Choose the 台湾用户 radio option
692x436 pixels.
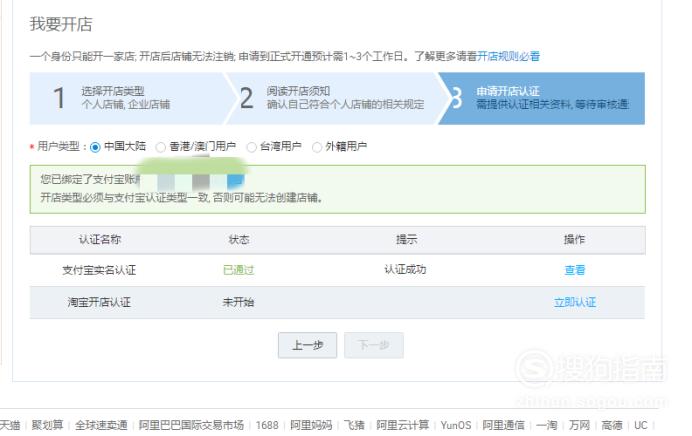tap(252, 147)
